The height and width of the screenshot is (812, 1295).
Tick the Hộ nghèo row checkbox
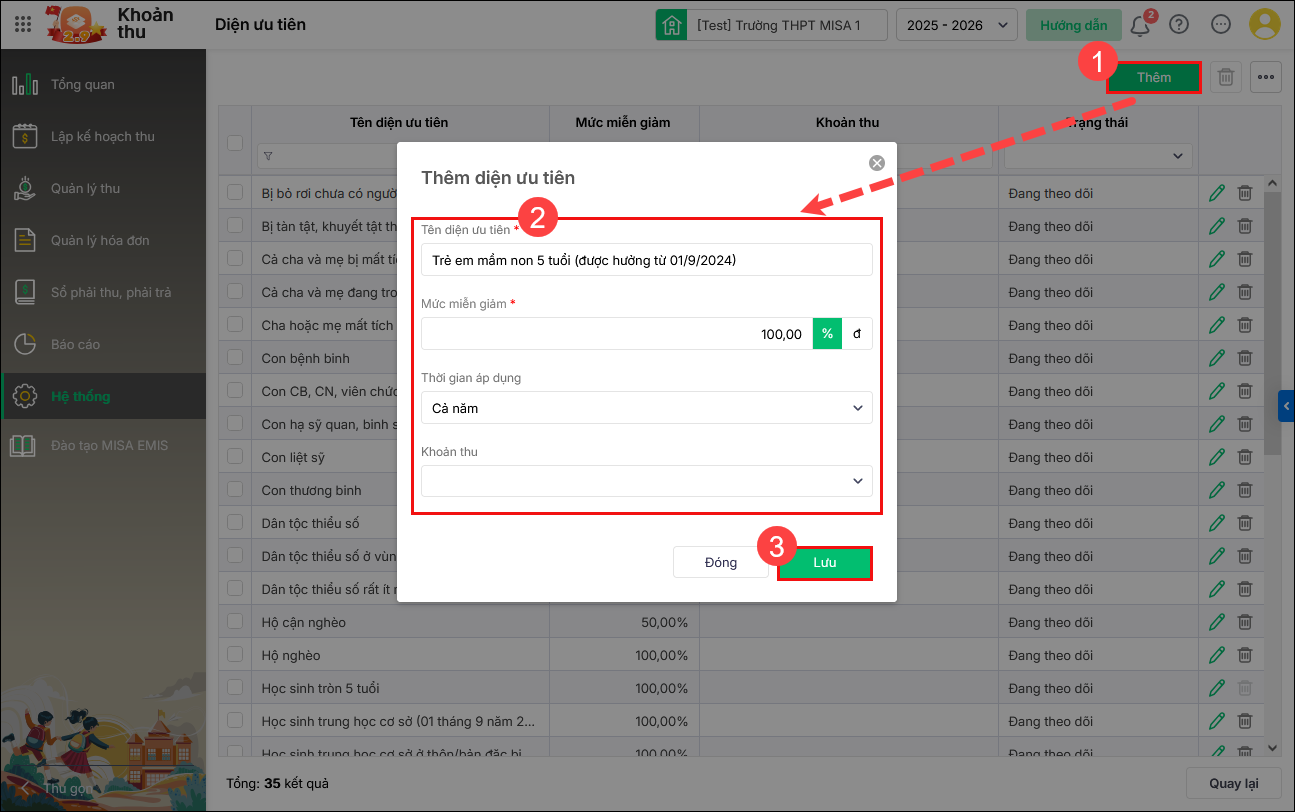(235, 656)
